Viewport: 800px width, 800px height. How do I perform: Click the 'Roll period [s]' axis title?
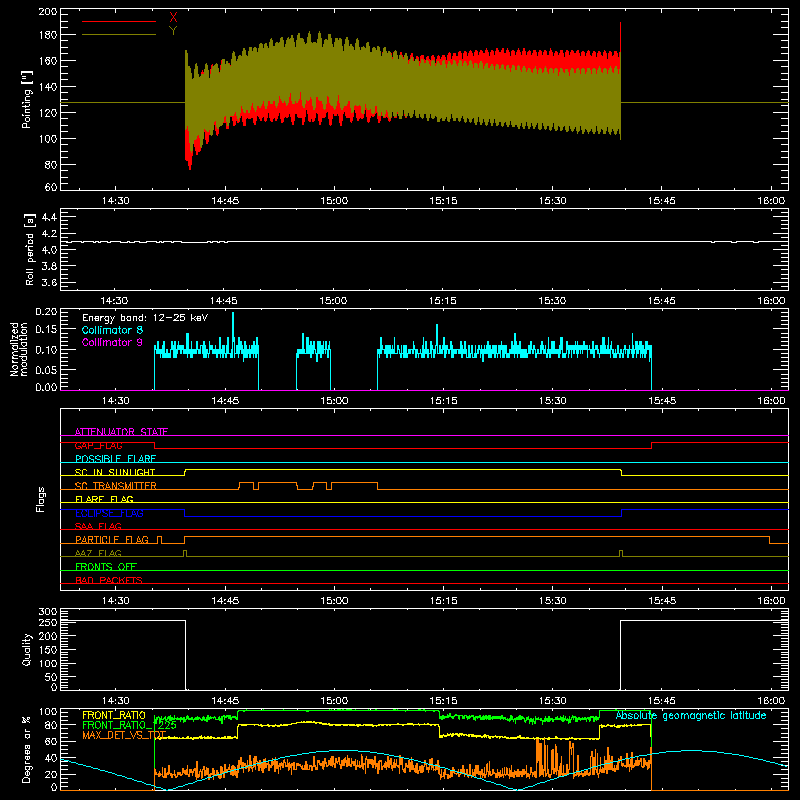pyautogui.click(x=30, y=249)
